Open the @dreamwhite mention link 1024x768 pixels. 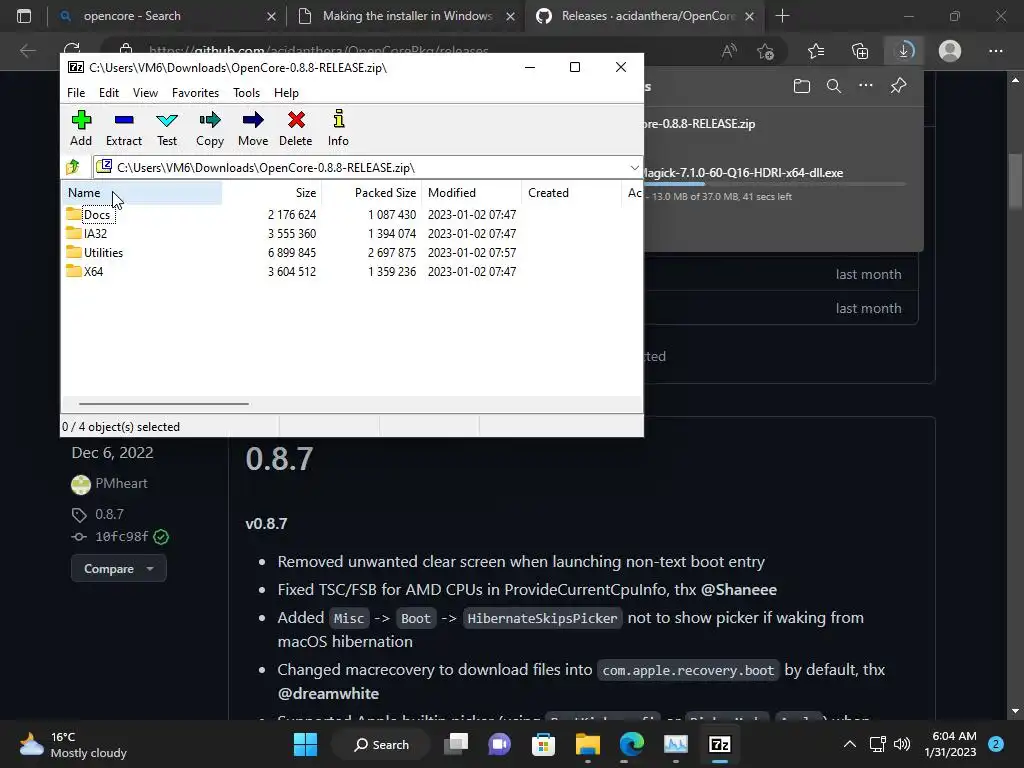click(328, 694)
